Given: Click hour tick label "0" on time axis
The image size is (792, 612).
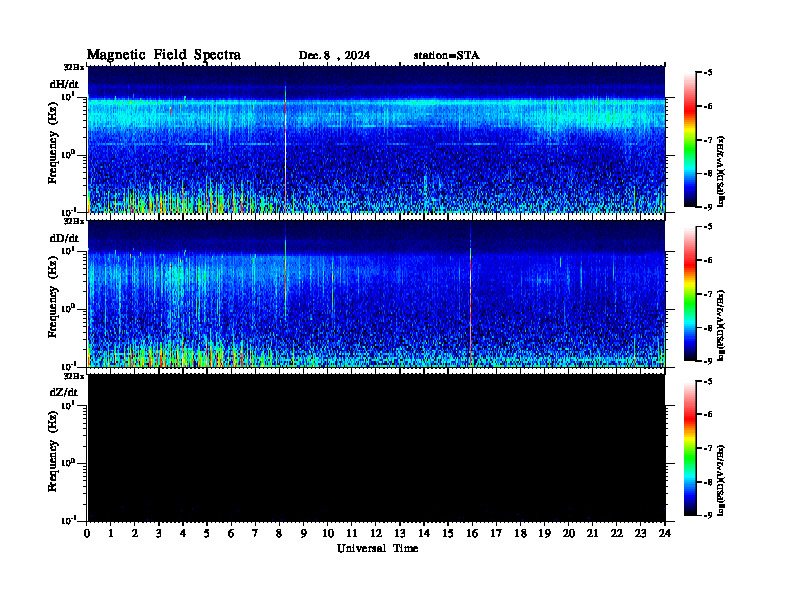Looking at the screenshot, I should click(x=87, y=534).
